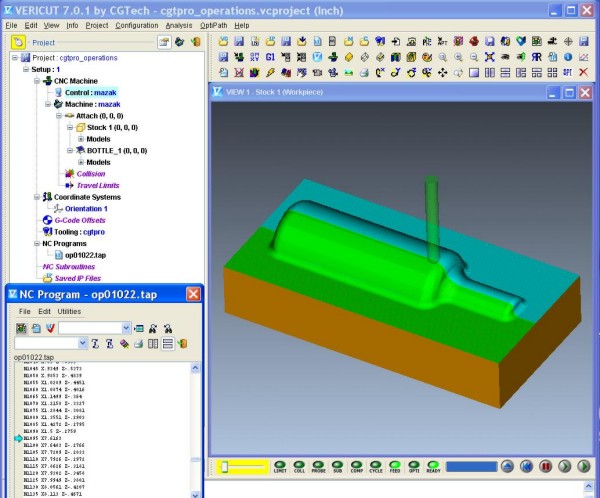Click the red X icon in toolbar bottom row

tap(584, 72)
